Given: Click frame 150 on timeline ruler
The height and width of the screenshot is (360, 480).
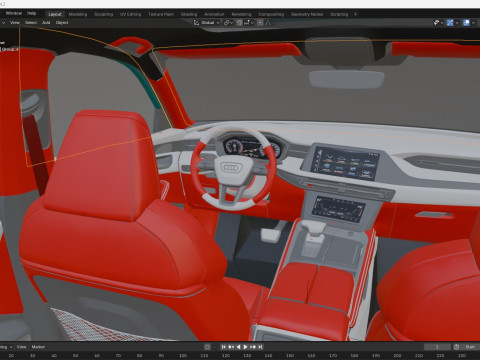Looking at the screenshot, I should coord(290,356).
